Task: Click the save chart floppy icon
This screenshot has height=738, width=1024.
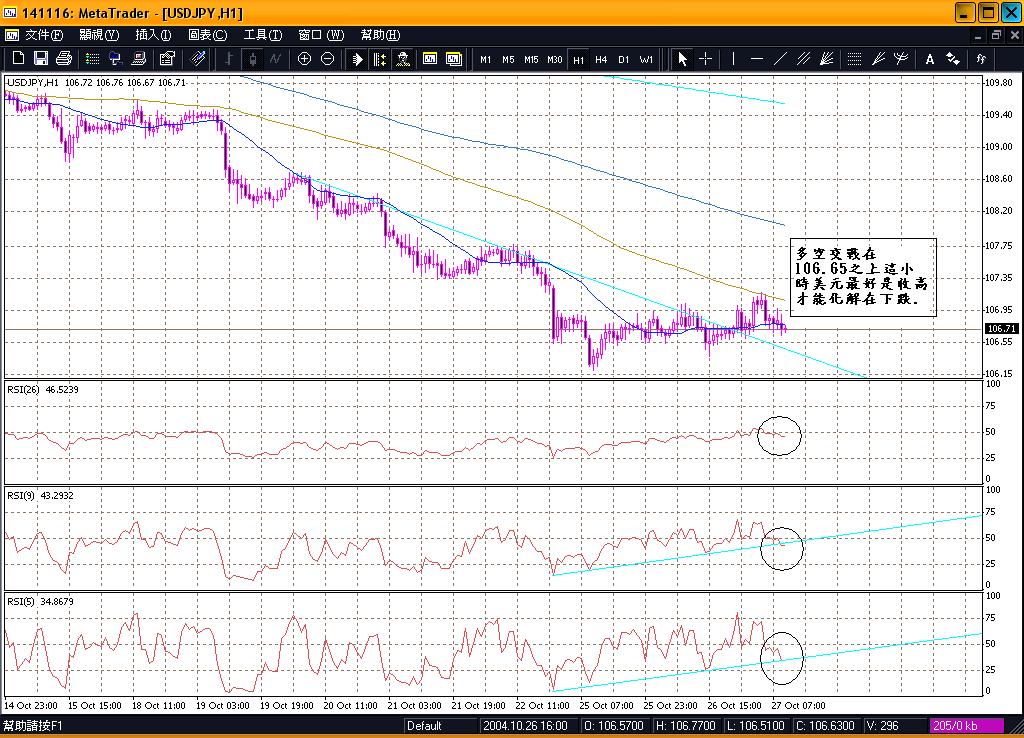Action: click(x=40, y=59)
